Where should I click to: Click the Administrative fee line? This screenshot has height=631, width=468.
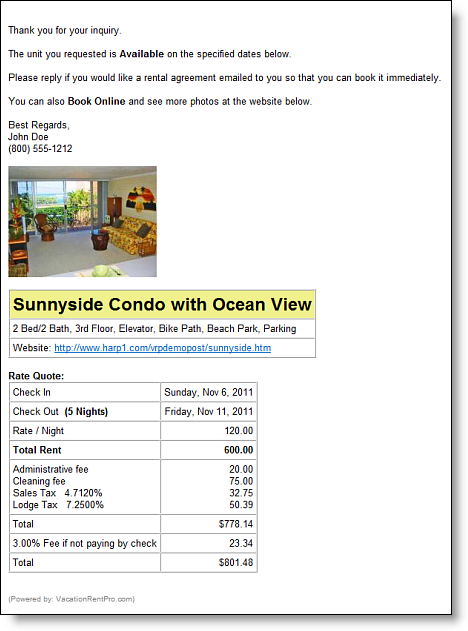pos(51,469)
